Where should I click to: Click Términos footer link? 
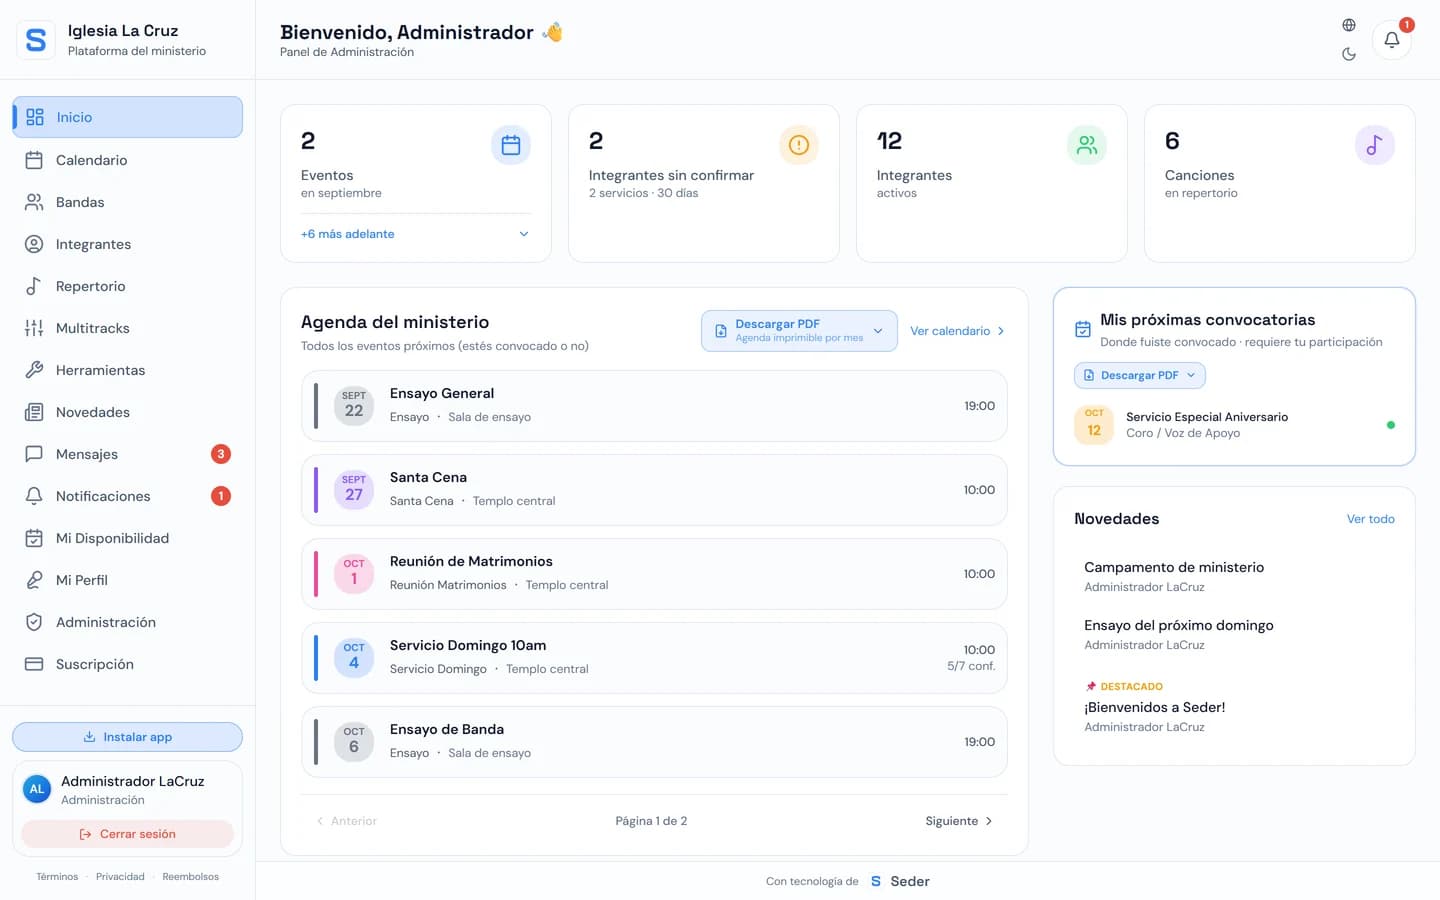[57, 877]
